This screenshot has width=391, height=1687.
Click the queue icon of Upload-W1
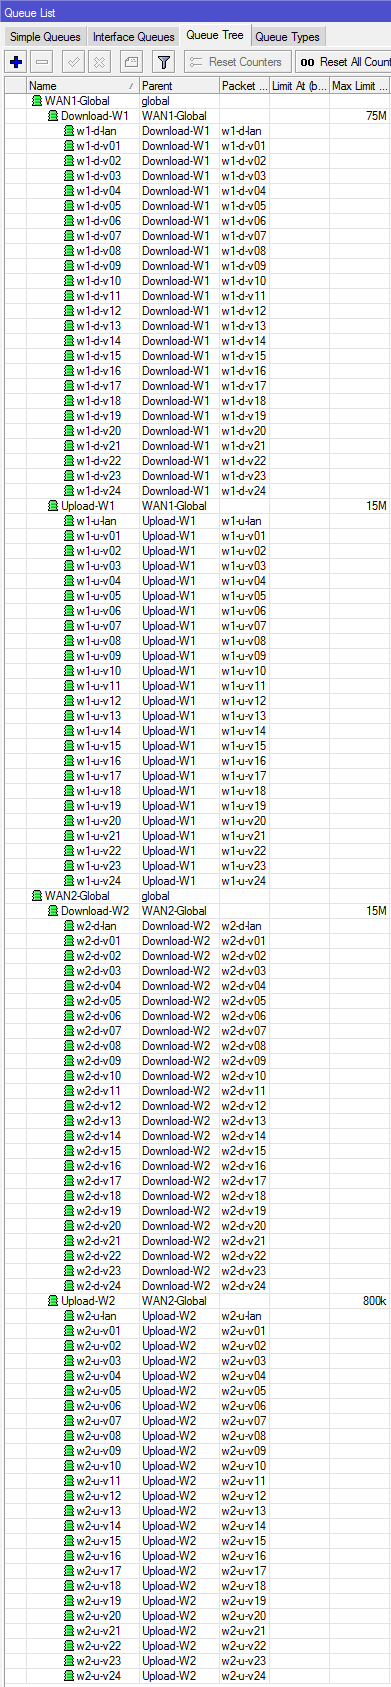[53, 506]
